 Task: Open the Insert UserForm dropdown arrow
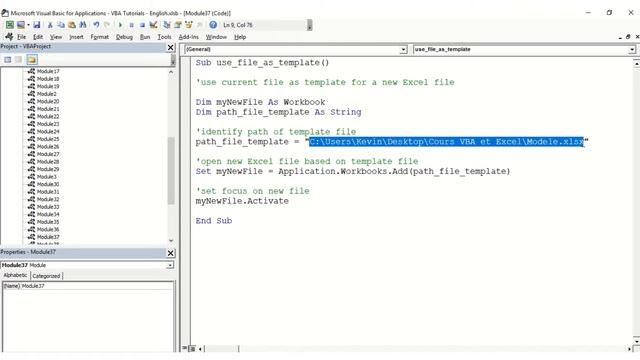(x=28, y=25)
